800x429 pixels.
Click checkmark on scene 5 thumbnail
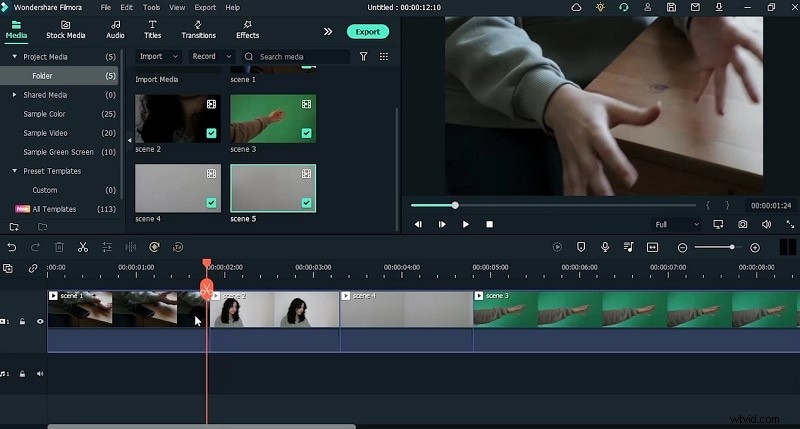click(306, 203)
